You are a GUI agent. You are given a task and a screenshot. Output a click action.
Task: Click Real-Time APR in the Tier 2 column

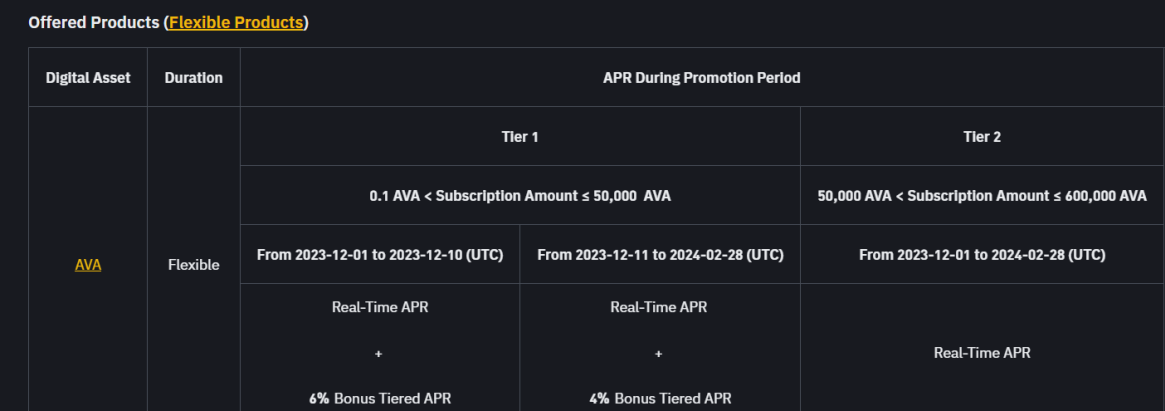coord(982,352)
